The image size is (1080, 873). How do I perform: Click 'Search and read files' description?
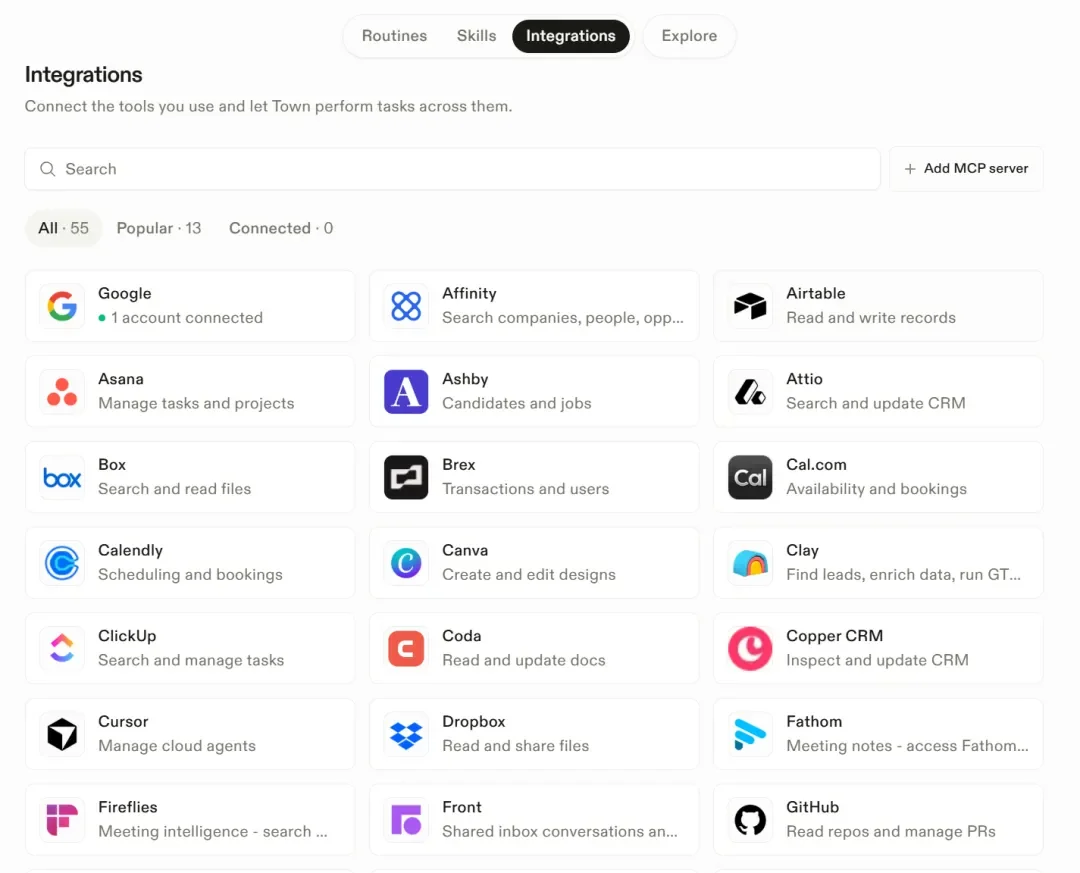point(174,489)
